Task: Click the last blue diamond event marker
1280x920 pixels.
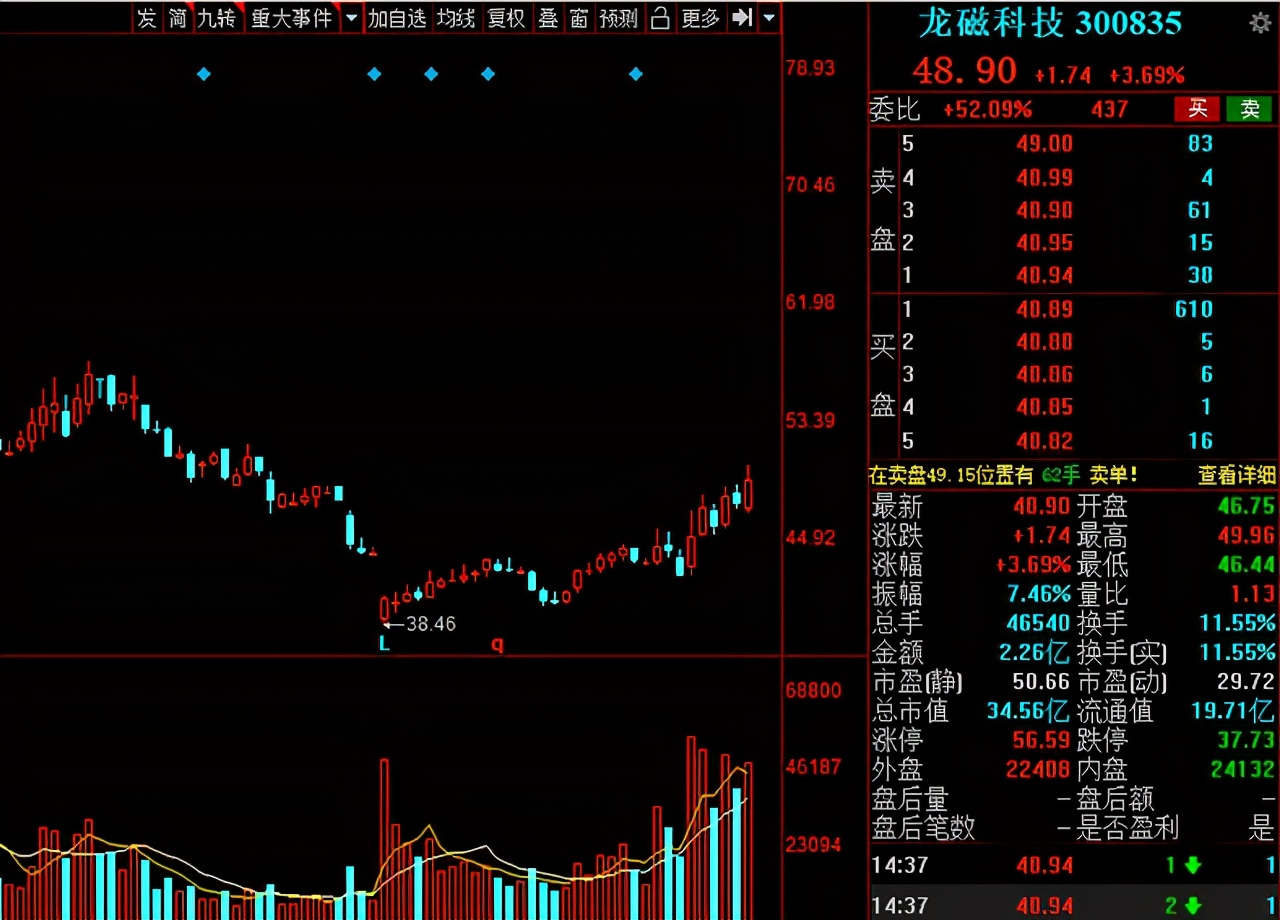Action: tap(635, 74)
